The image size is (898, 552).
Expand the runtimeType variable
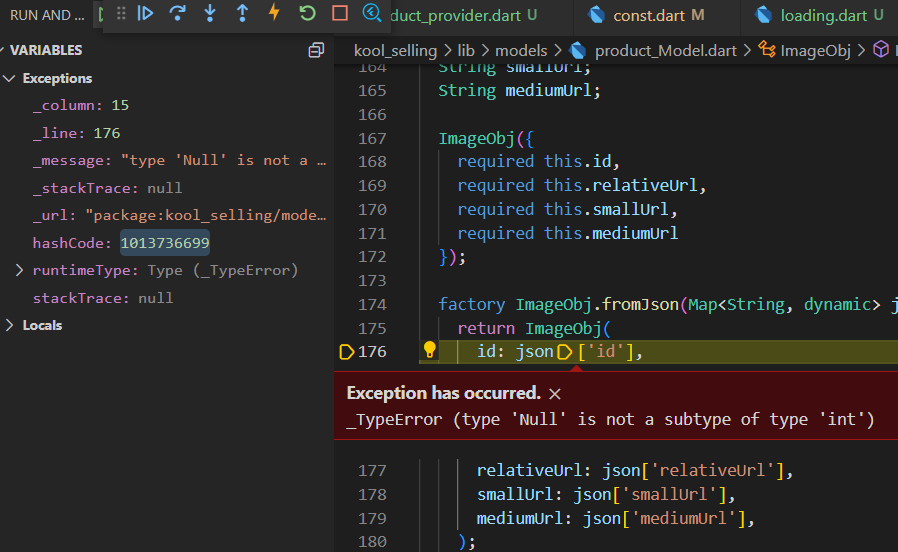19,270
